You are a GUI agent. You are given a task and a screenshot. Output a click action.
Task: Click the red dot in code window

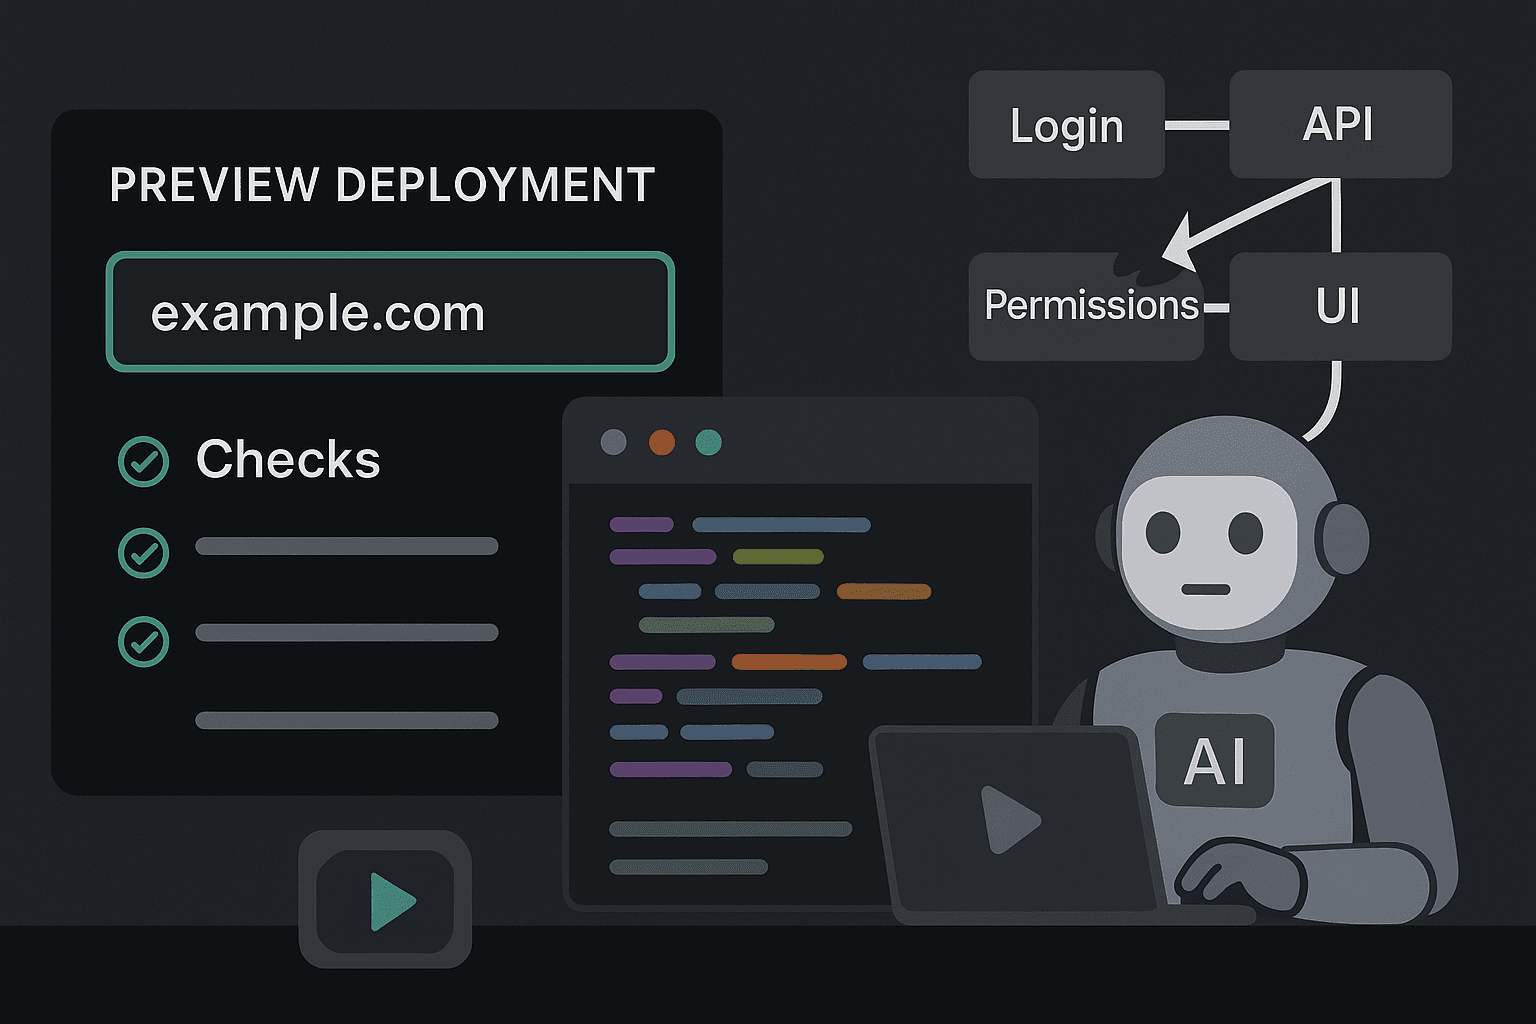point(662,442)
